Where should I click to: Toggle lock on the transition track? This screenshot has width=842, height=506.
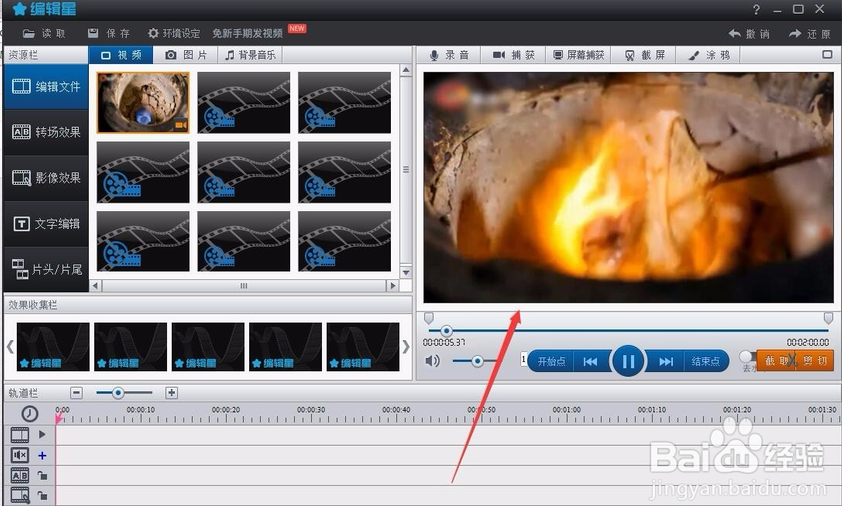pyautogui.click(x=42, y=475)
